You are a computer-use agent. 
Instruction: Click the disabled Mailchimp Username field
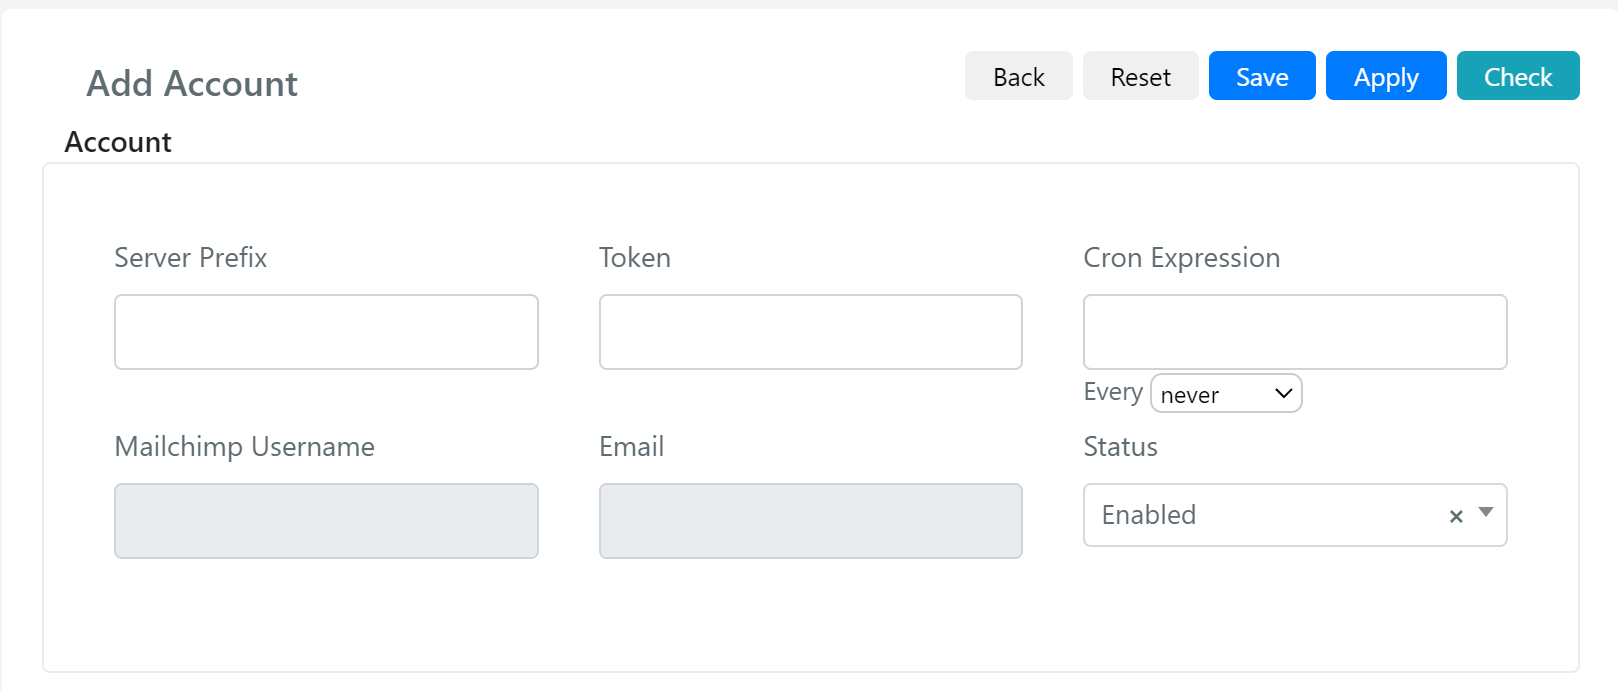coord(326,521)
